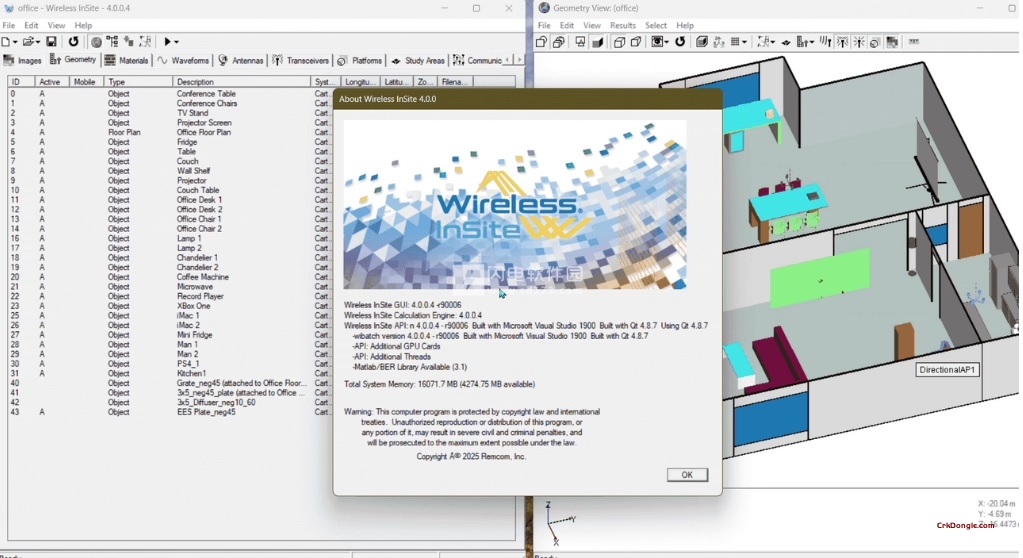
Task: Click the project hierarchy tree icon
Action: (x=112, y=42)
